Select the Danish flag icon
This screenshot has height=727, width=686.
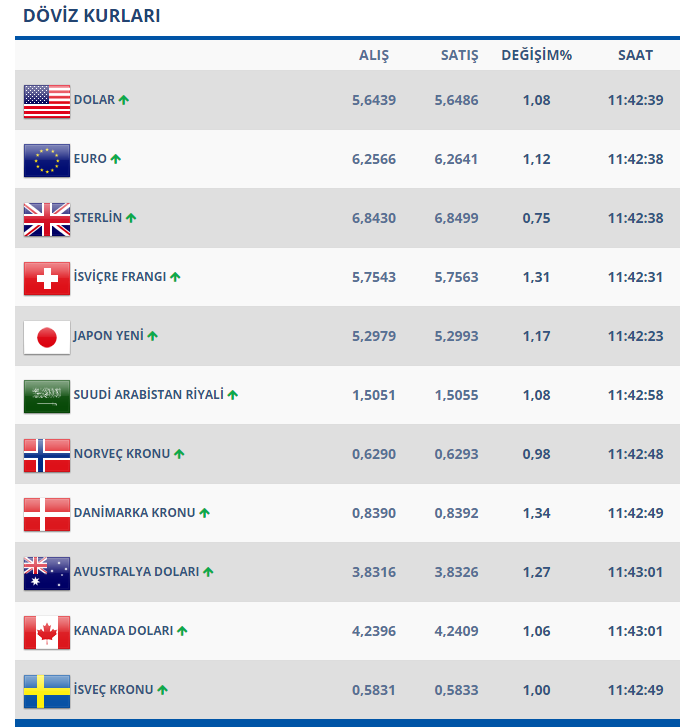pos(47,514)
